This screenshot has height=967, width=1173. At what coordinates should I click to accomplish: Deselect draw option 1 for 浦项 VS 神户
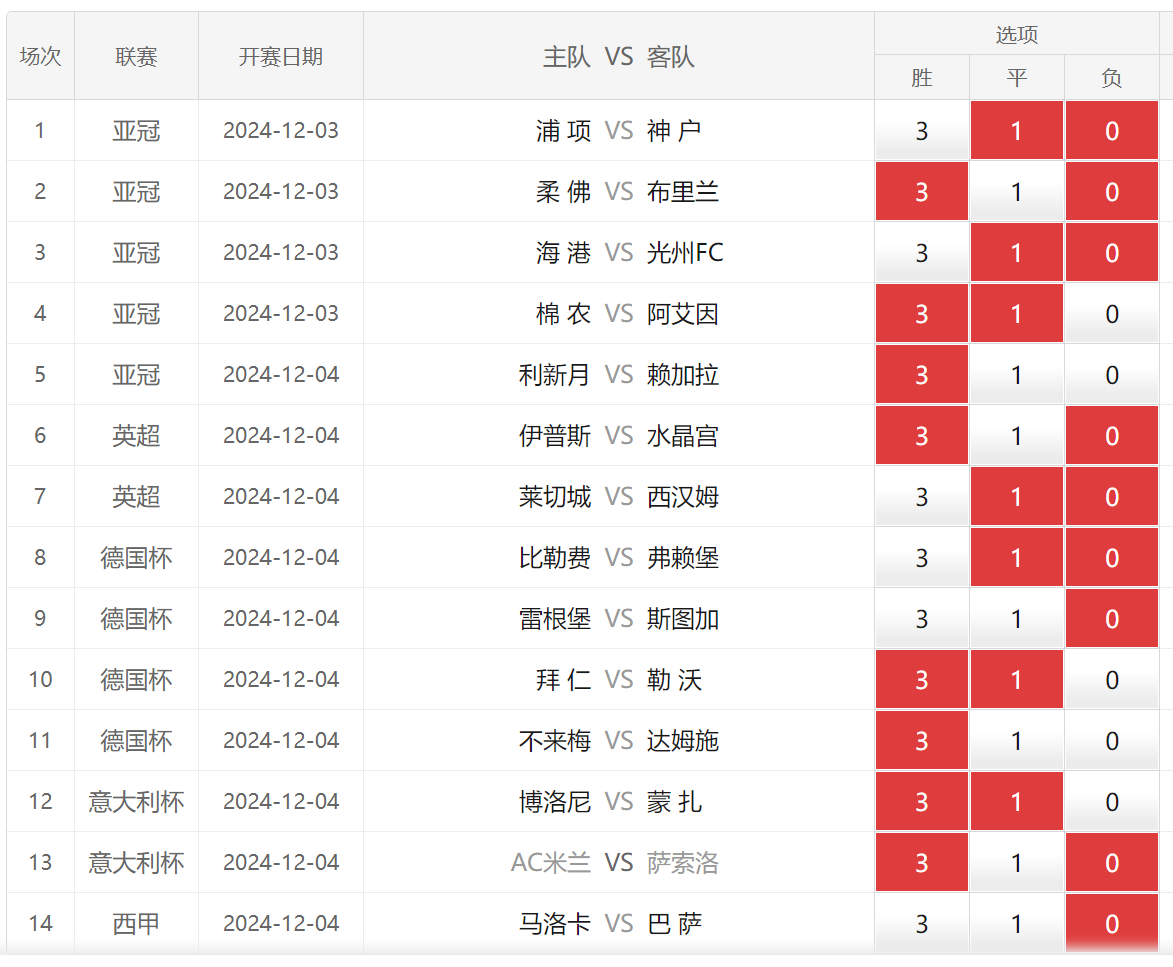tap(1017, 131)
